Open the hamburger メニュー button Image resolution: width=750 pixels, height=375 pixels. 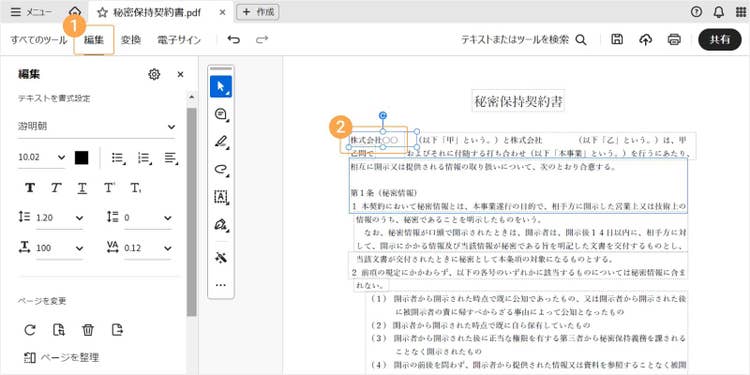[32, 12]
